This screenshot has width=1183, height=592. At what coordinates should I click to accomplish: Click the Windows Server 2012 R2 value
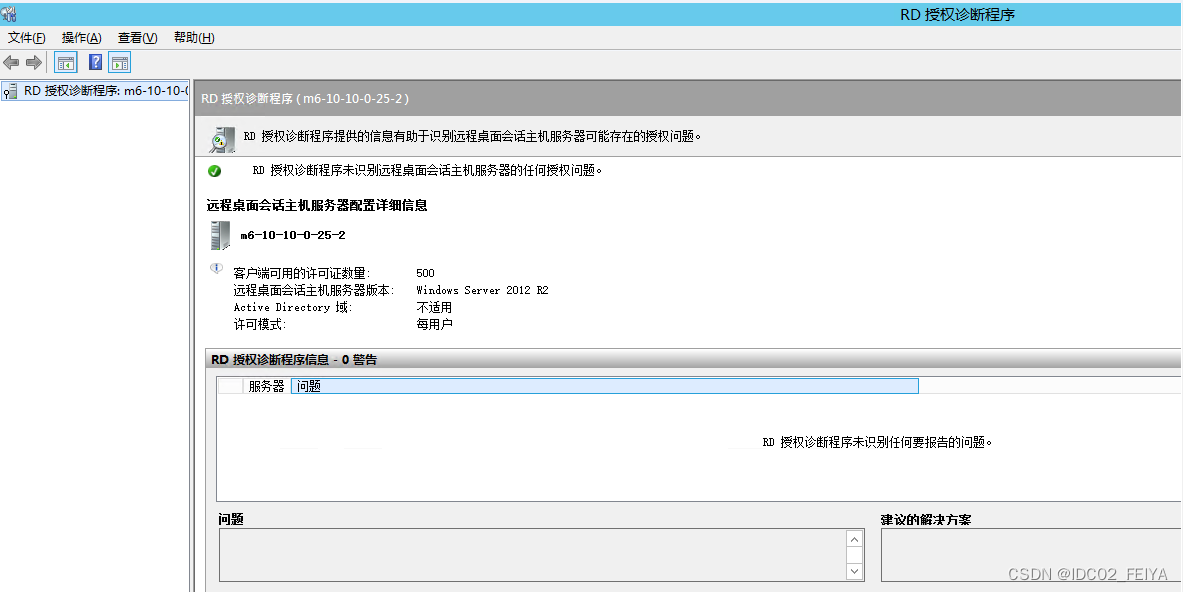(x=482, y=290)
